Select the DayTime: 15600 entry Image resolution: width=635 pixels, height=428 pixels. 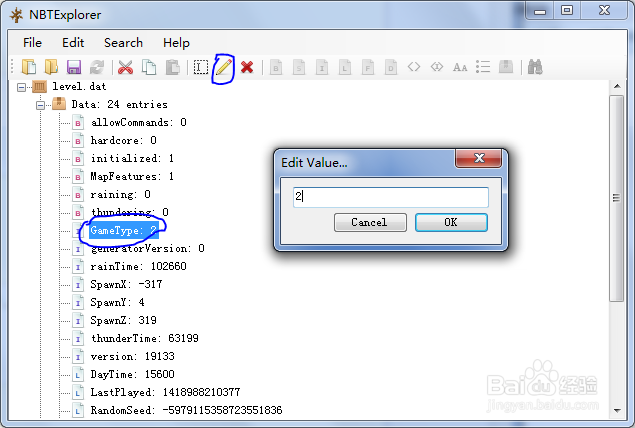pos(132,374)
